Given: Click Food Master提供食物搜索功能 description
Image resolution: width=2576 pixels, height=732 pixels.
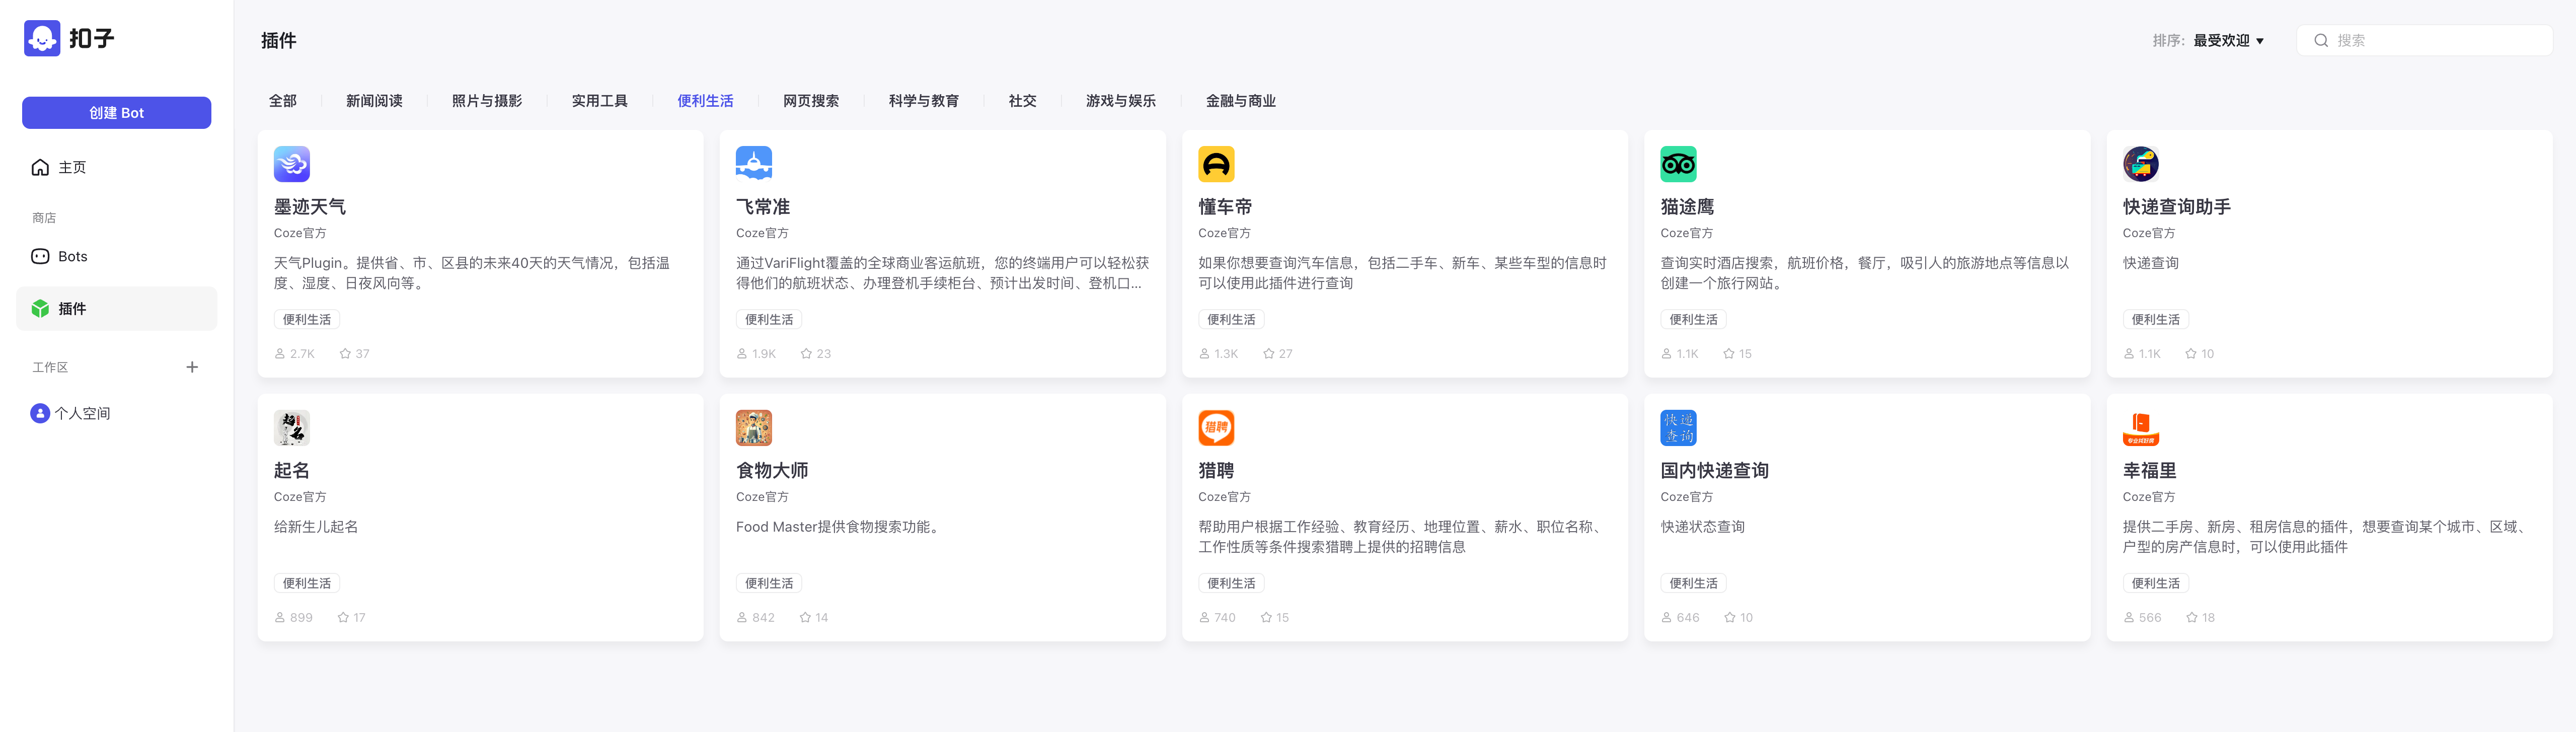Looking at the screenshot, I should coord(840,527).
